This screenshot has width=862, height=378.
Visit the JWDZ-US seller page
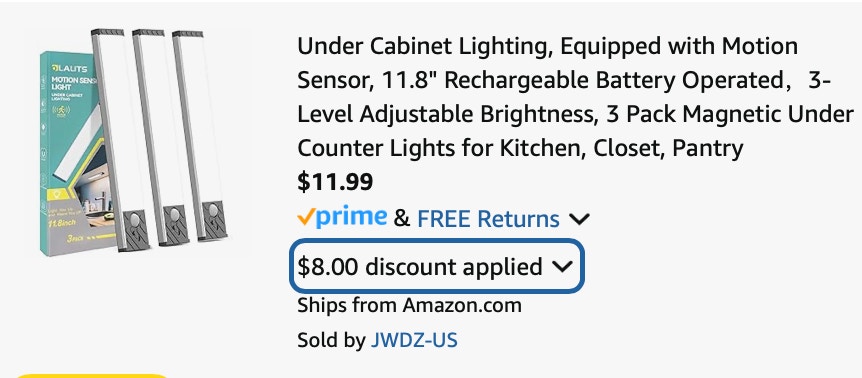[x=414, y=340]
